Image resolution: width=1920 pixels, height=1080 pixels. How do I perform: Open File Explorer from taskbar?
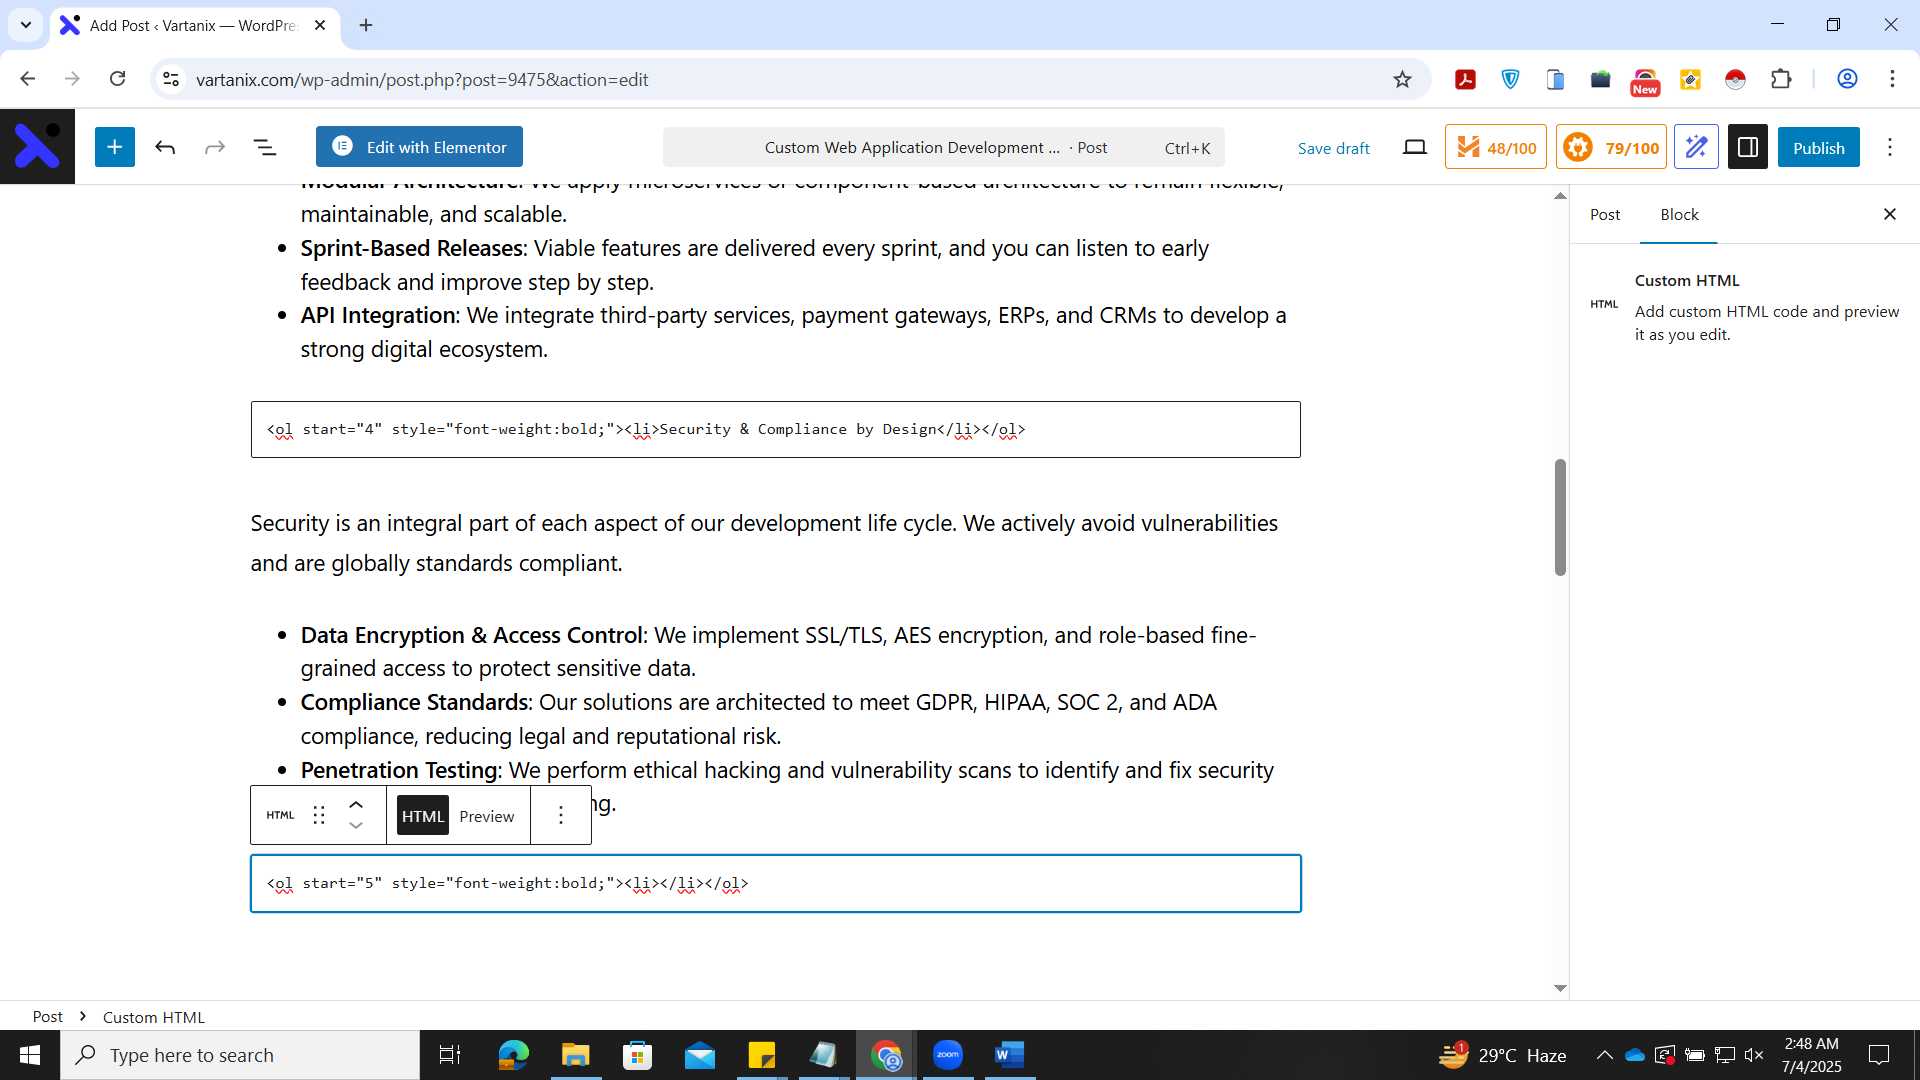(575, 1055)
